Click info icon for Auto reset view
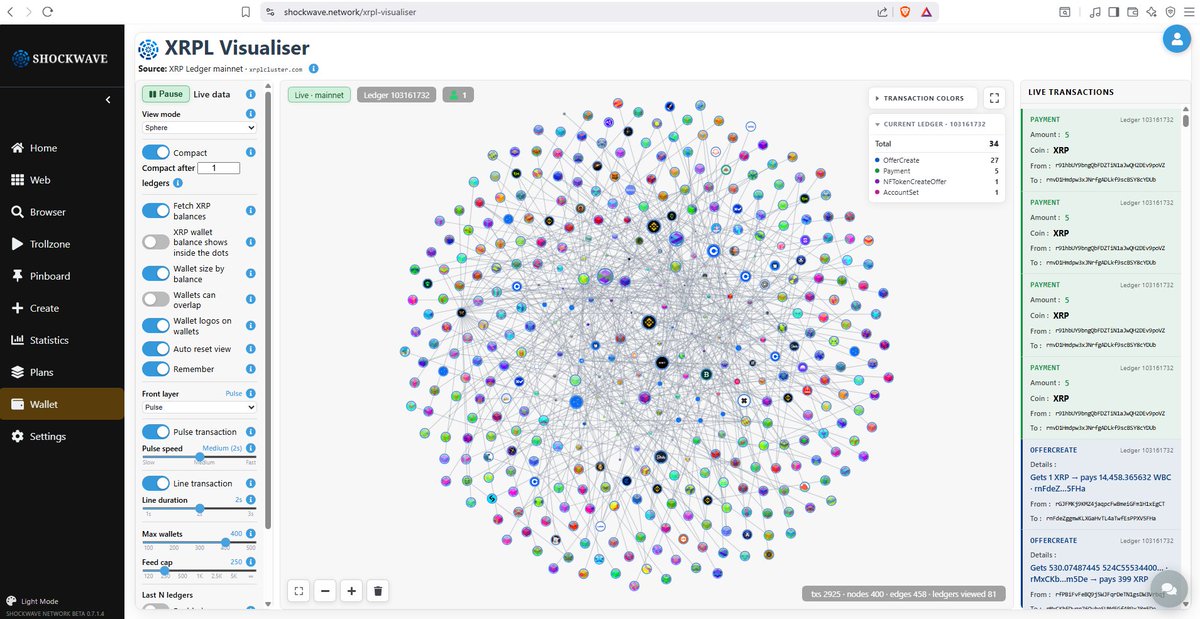This screenshot has width=1200, height=619. coord(251,349)
